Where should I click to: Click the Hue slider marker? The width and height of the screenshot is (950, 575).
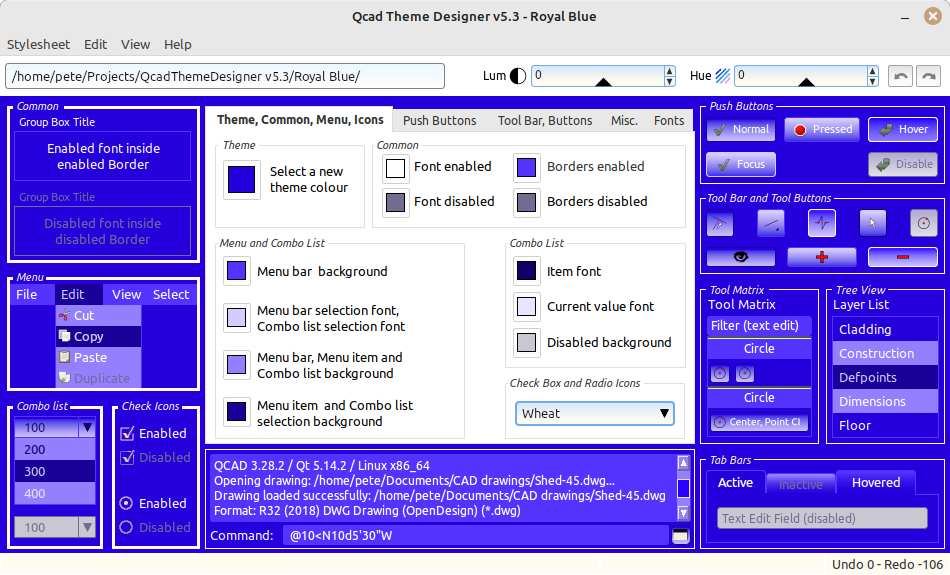point(806,82)
